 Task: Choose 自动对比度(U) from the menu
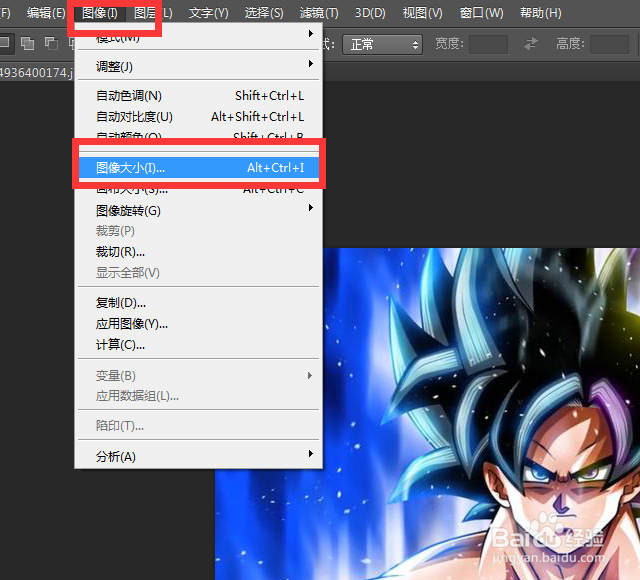point(198,117)
